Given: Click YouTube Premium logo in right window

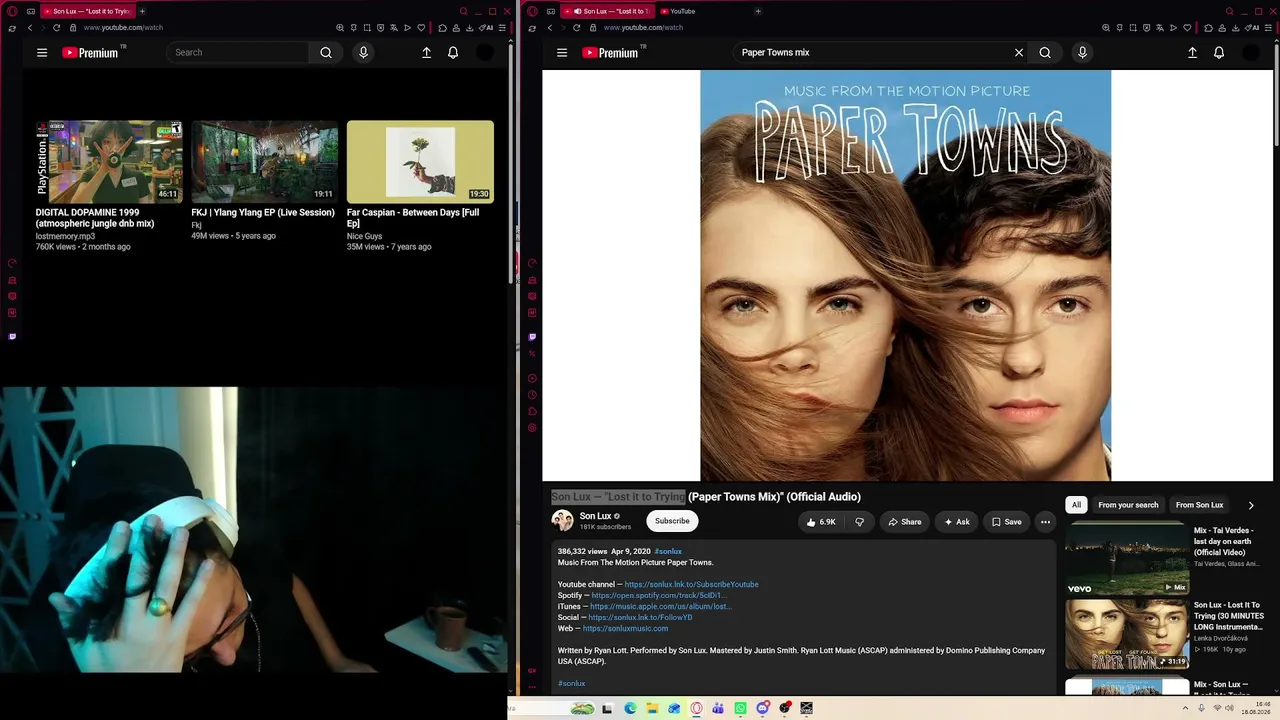Looking at the screenshot, I should click(610, 53).
